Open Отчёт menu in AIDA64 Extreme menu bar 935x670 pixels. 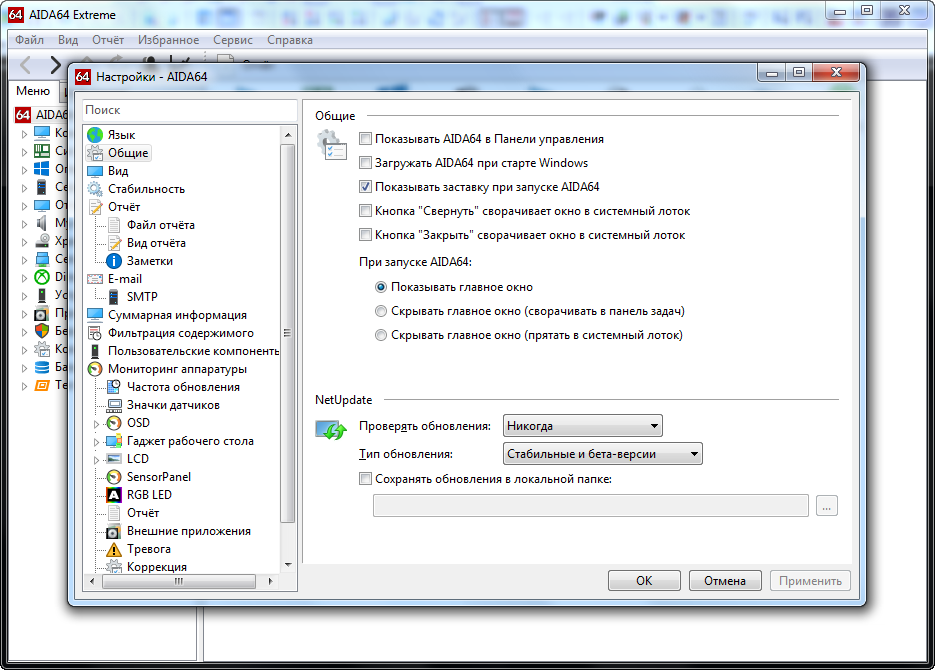click(108, 40)
